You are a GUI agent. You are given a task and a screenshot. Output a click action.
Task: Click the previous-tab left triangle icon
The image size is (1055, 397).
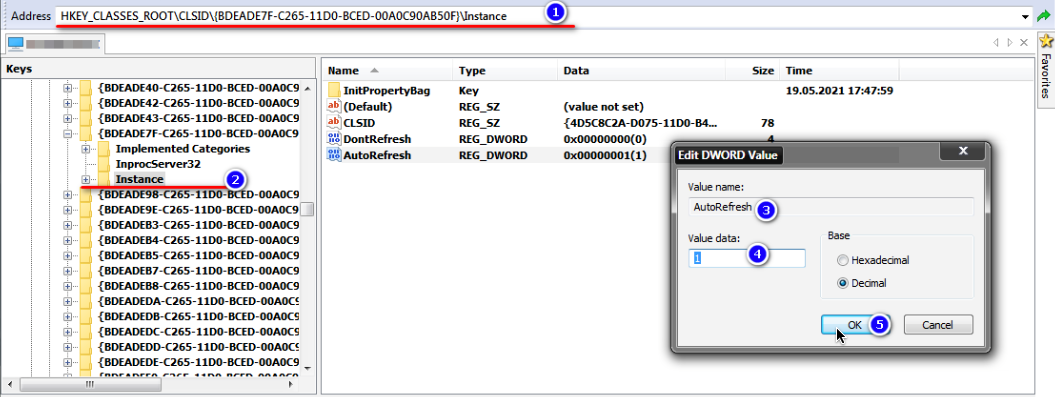996,42
